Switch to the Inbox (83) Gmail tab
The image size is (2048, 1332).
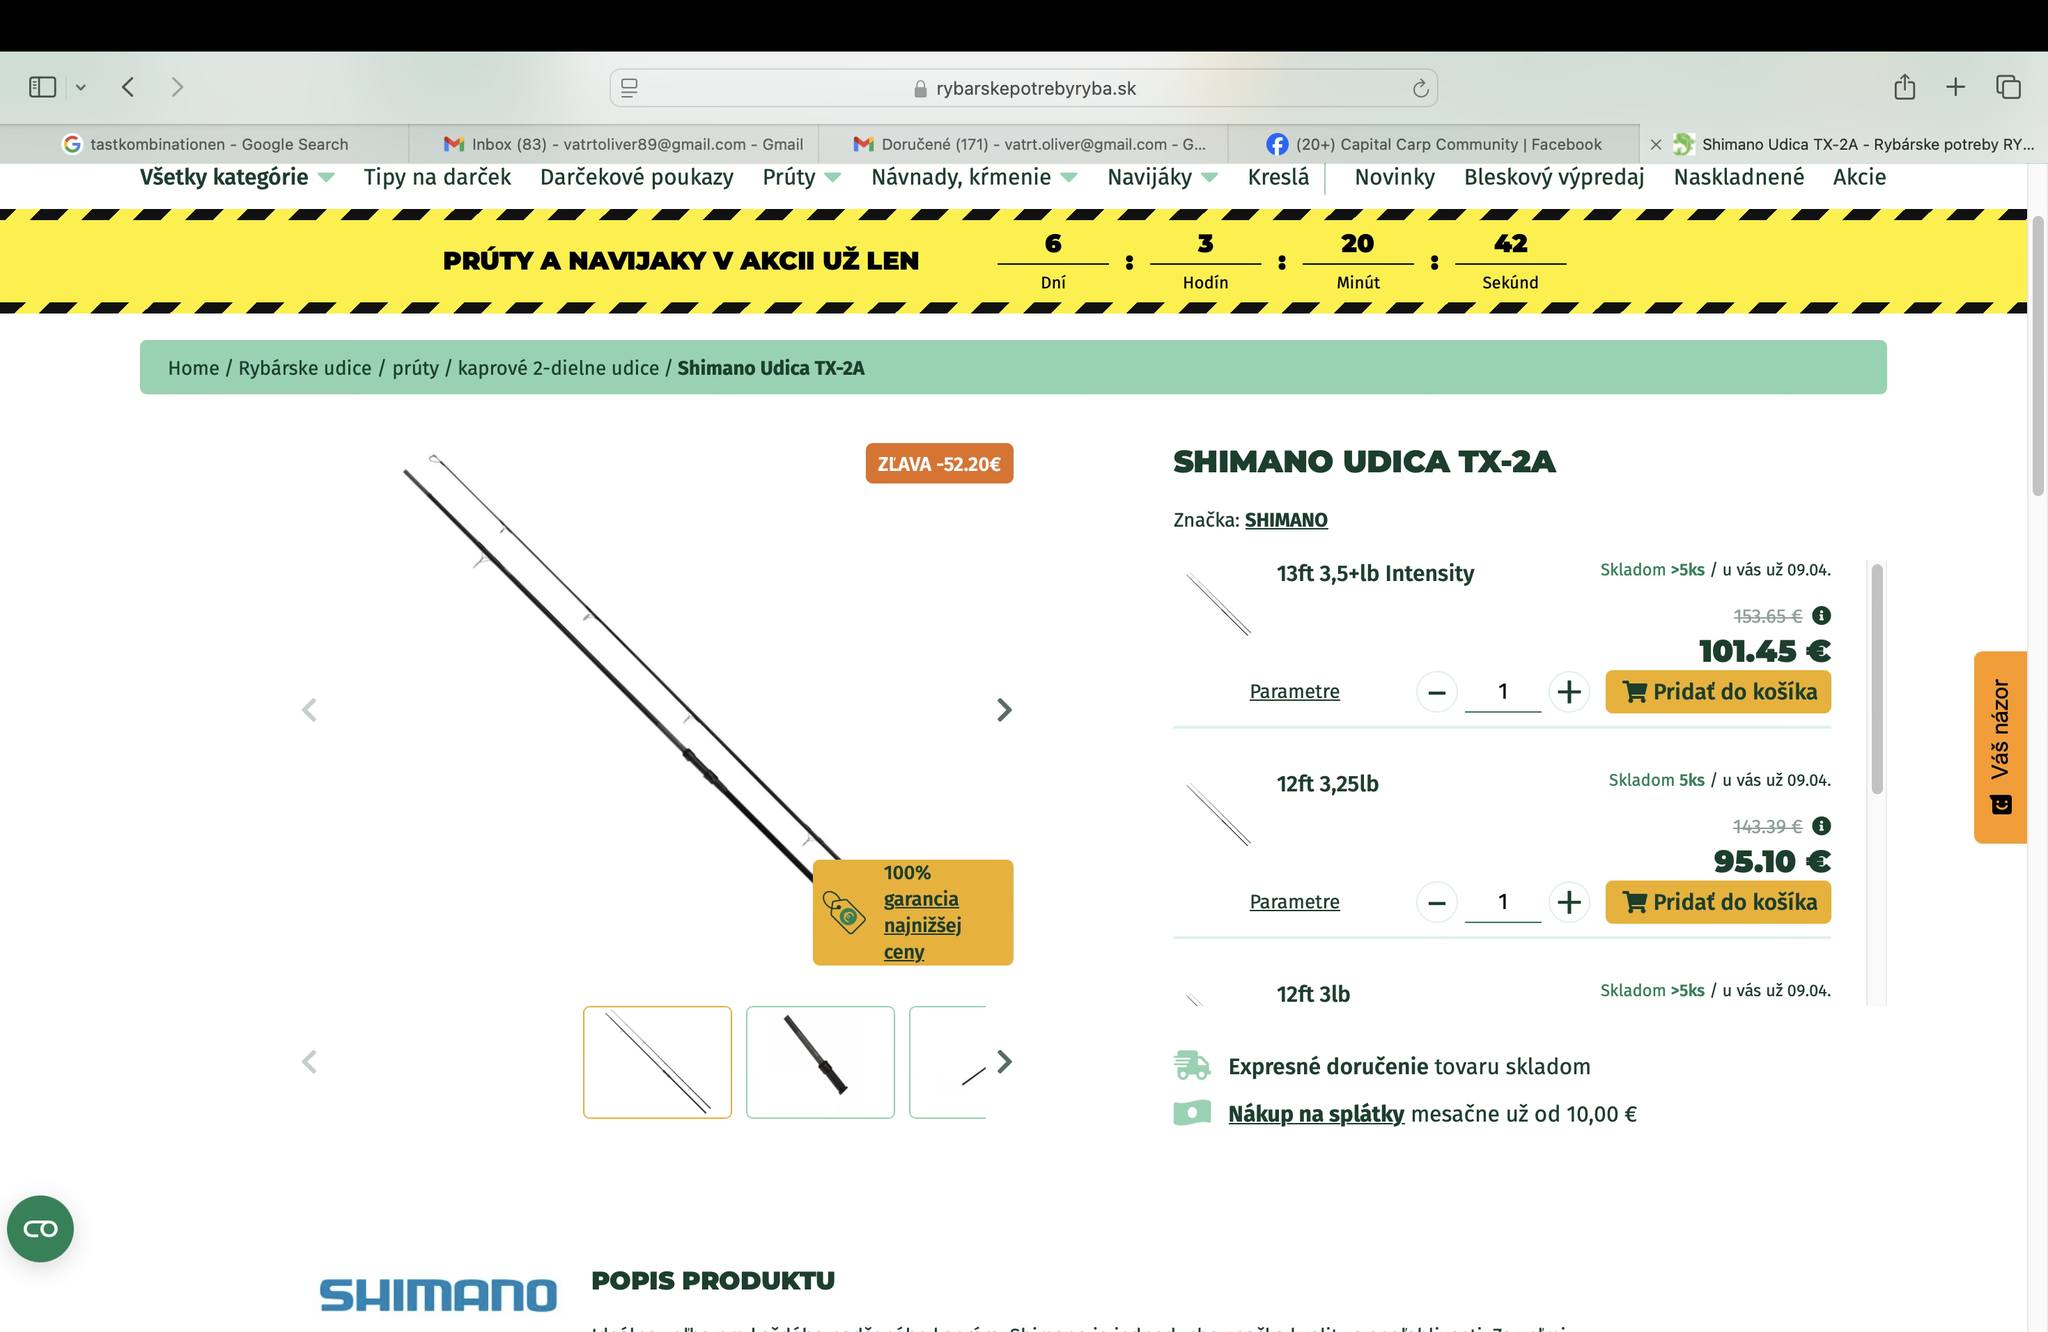click(x=614, y=144)
